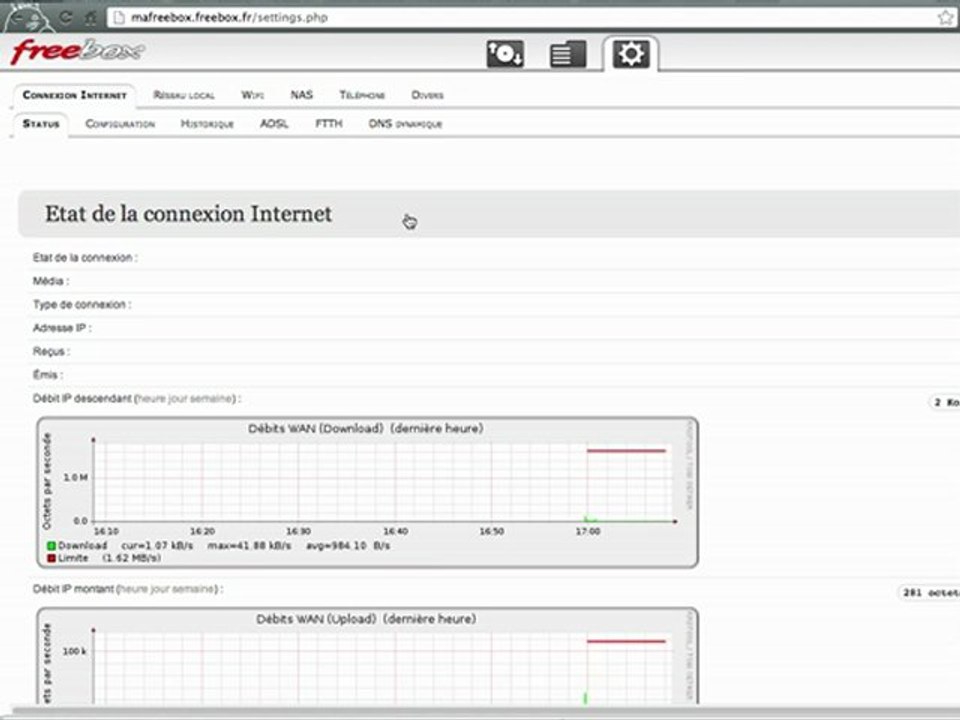Select the settings gear icon
This screenshot has width=960, height=720.
pos(631,54)
